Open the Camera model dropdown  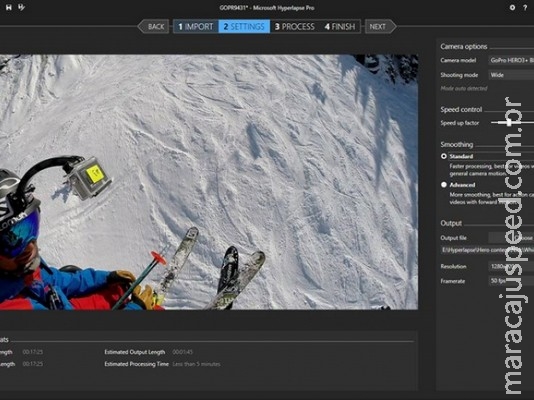click(511, 60)
